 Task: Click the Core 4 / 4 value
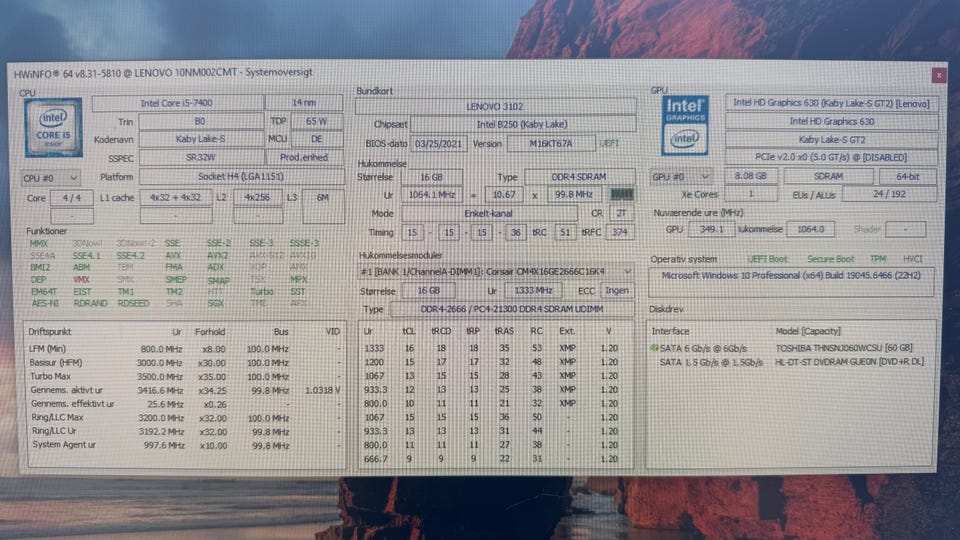point(72,198)
